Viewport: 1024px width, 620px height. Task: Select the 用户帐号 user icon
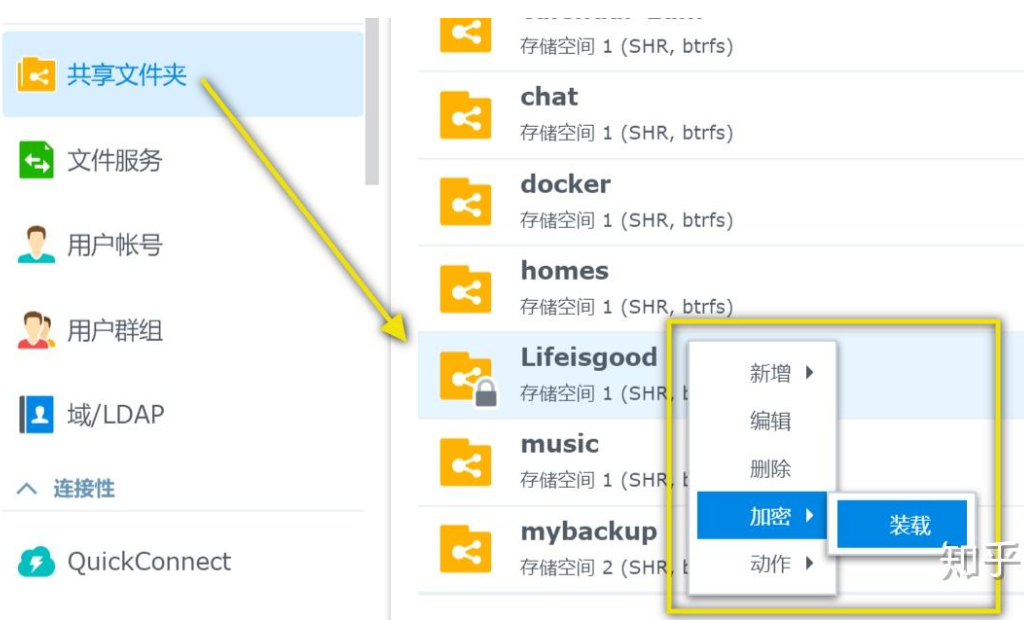(36, 244)
